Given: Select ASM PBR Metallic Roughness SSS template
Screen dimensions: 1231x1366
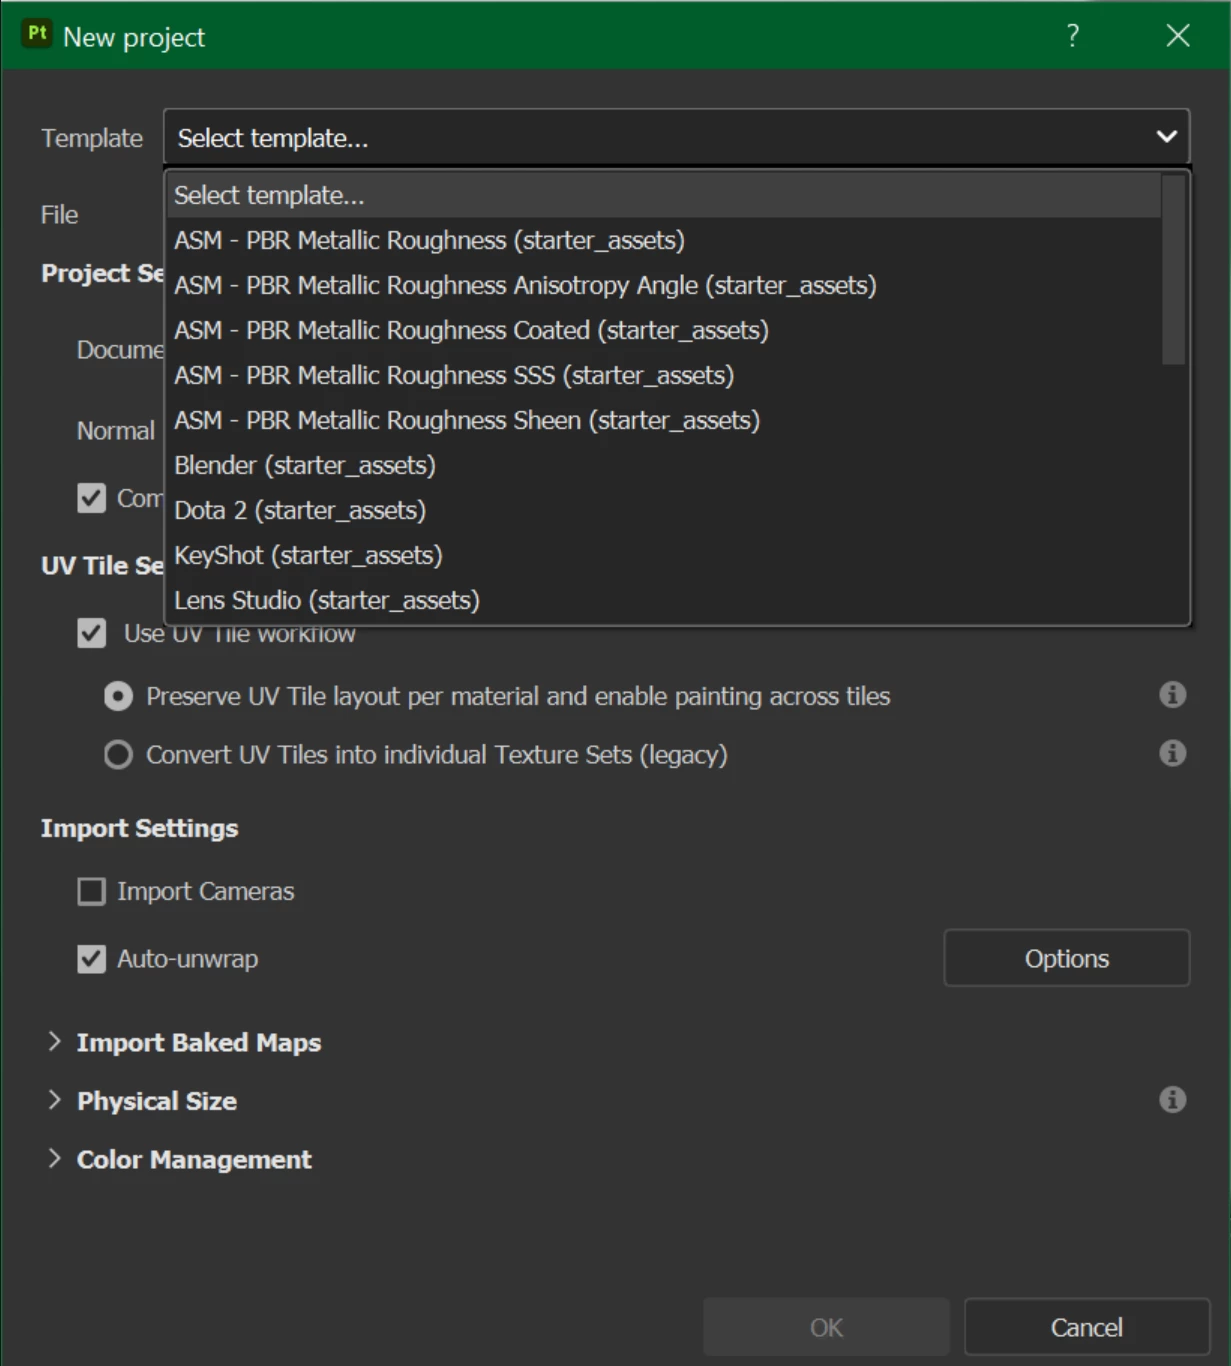Looking at the screenshot, I should 663,375.
